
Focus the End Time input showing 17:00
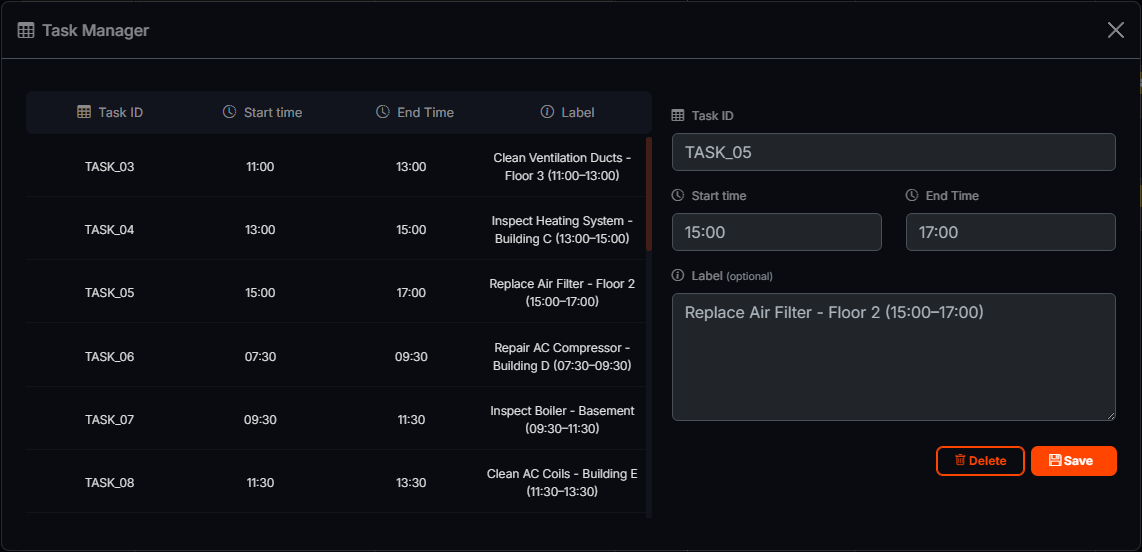tap(1010, 232)
